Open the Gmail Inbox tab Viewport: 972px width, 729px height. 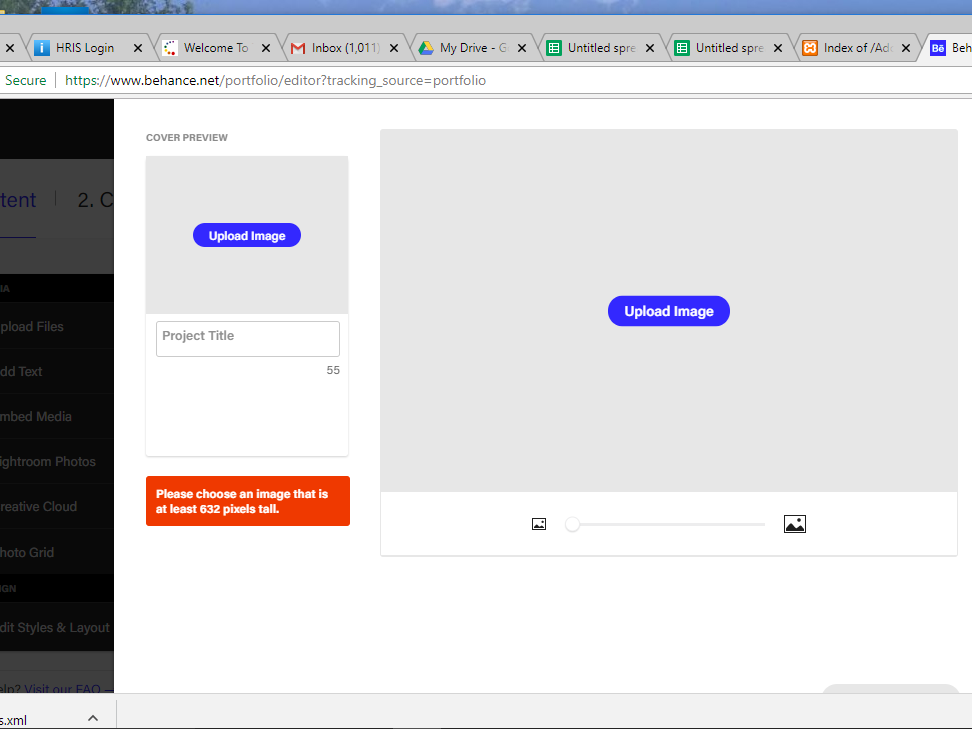pyautogui.click(x=343, y=48)
